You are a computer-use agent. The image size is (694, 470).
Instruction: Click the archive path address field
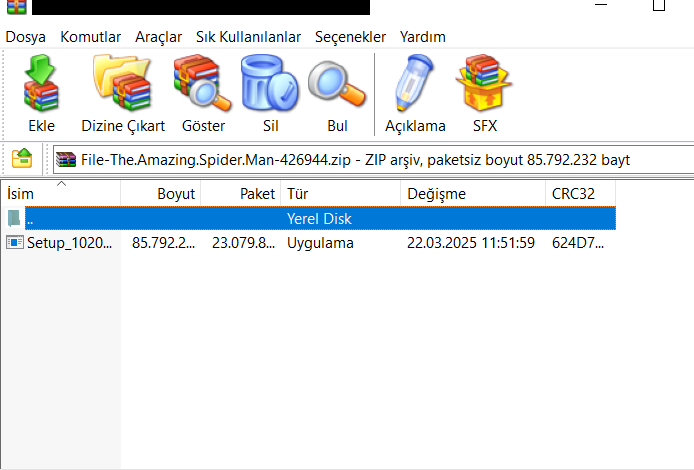click(x=373, y=159)
